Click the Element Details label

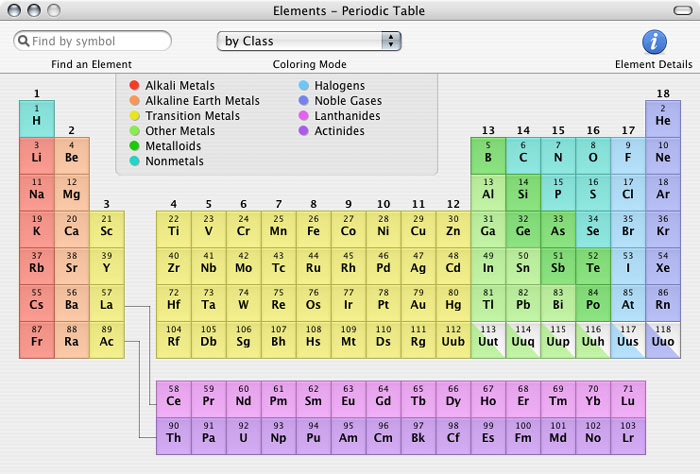click(654, 65)
